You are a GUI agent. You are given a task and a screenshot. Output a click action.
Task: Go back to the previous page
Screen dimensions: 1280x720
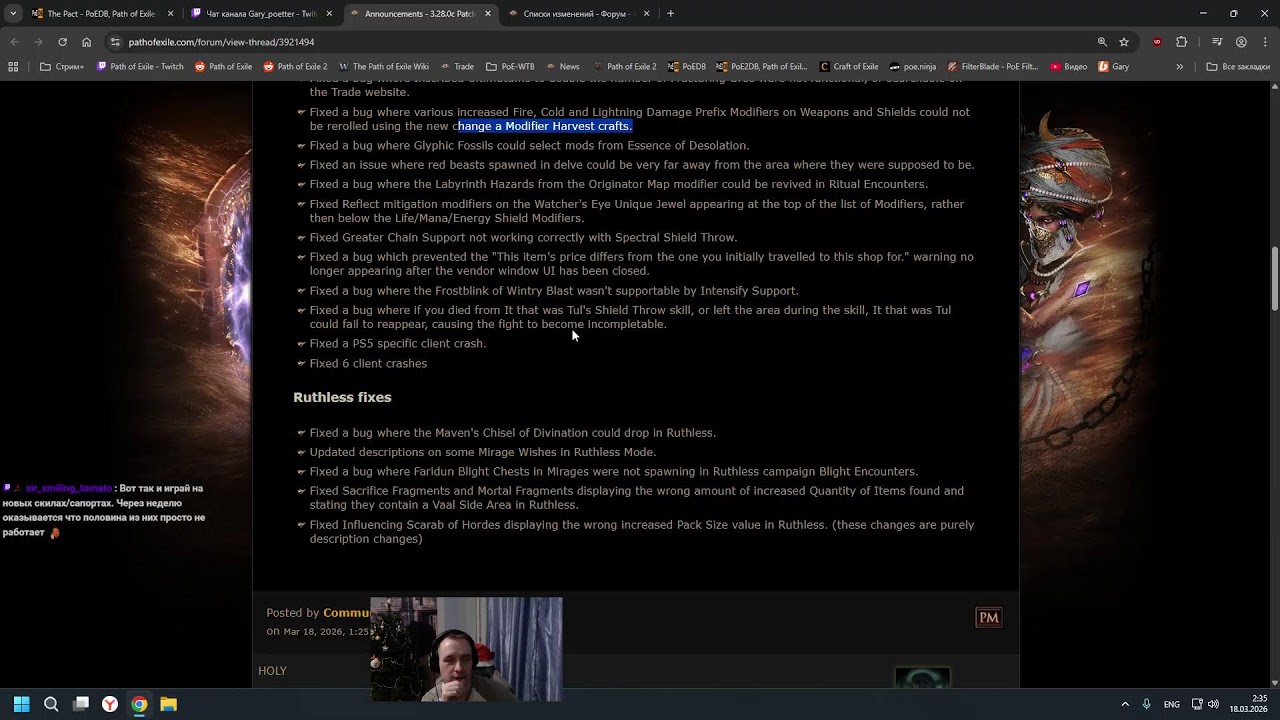(x=14, y=42)
